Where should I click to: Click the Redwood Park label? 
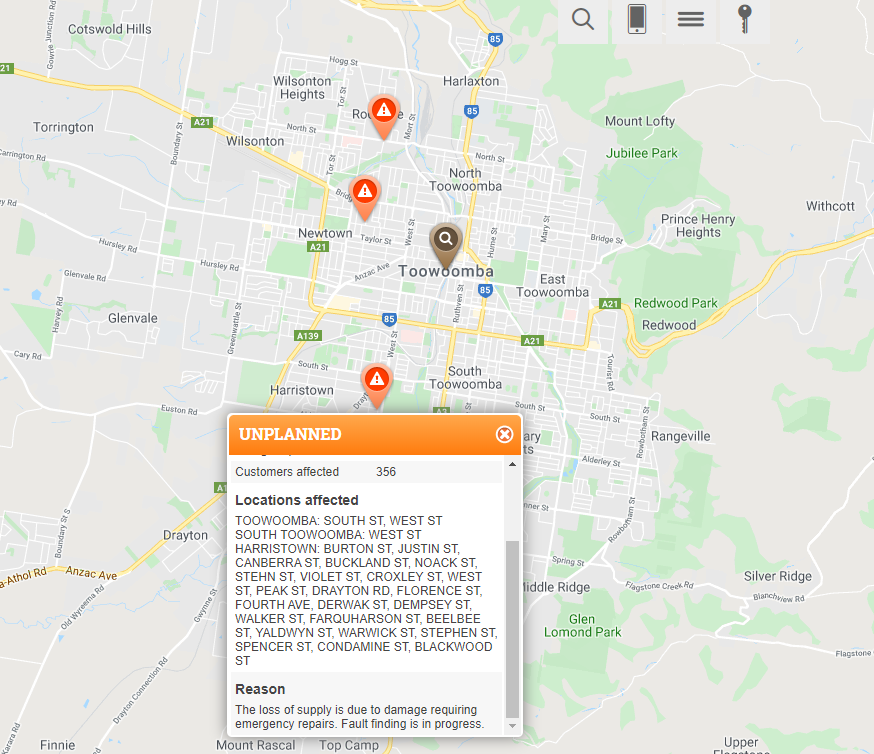676,303
